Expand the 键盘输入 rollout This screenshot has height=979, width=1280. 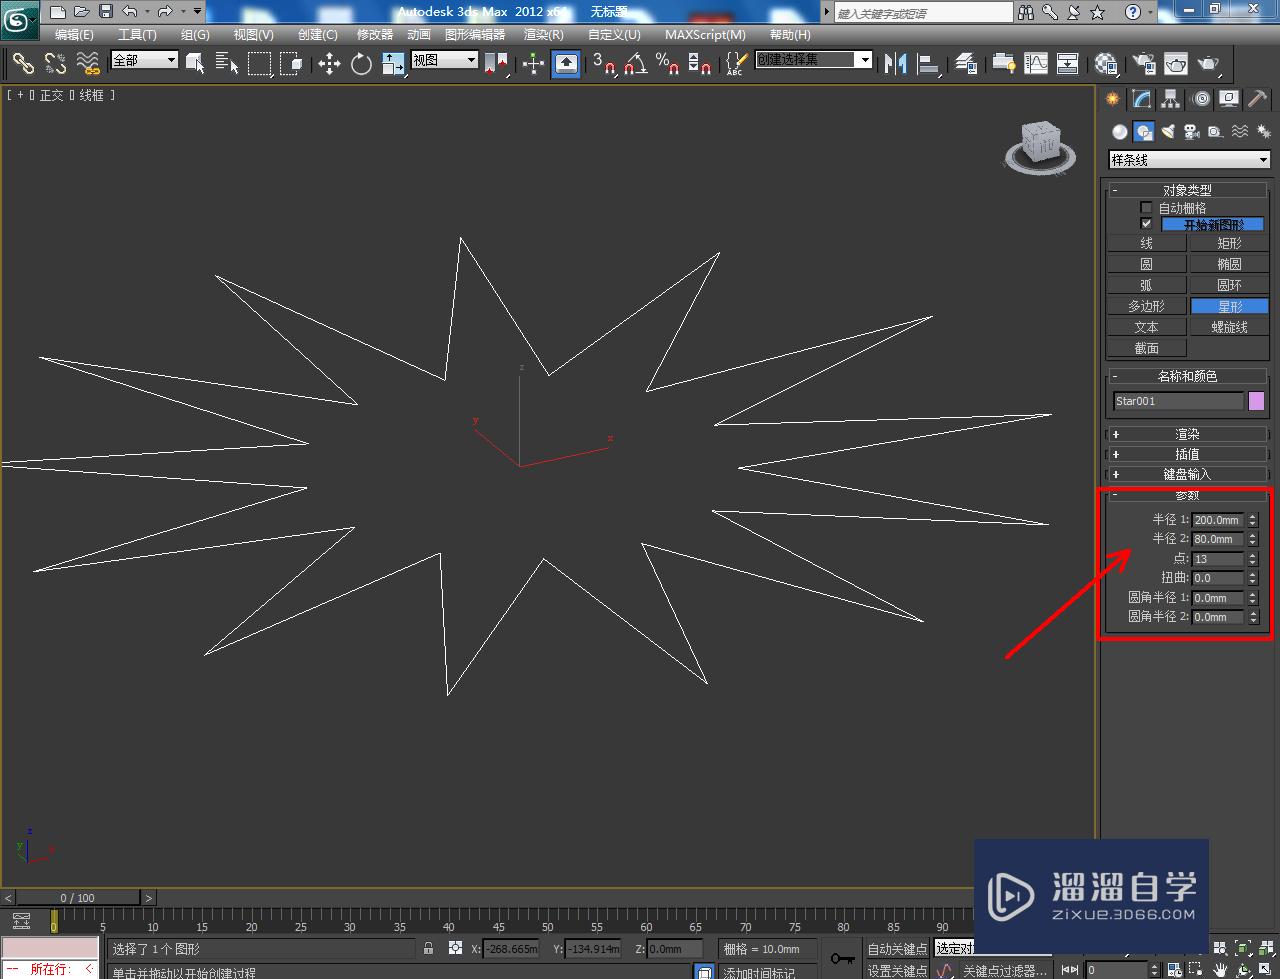[1187, 474]
